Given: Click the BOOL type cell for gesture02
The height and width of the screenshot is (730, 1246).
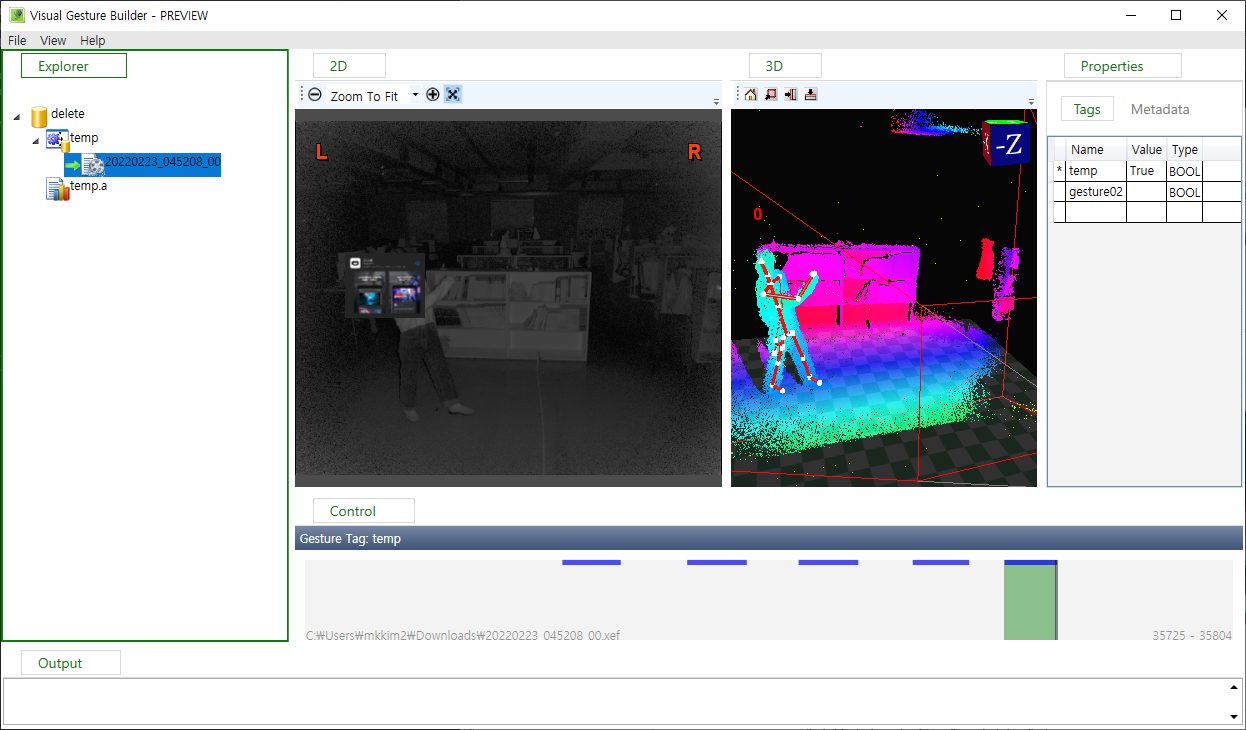Looking at the screenshot, I should pyautogui.click(x=1184, y=192).
